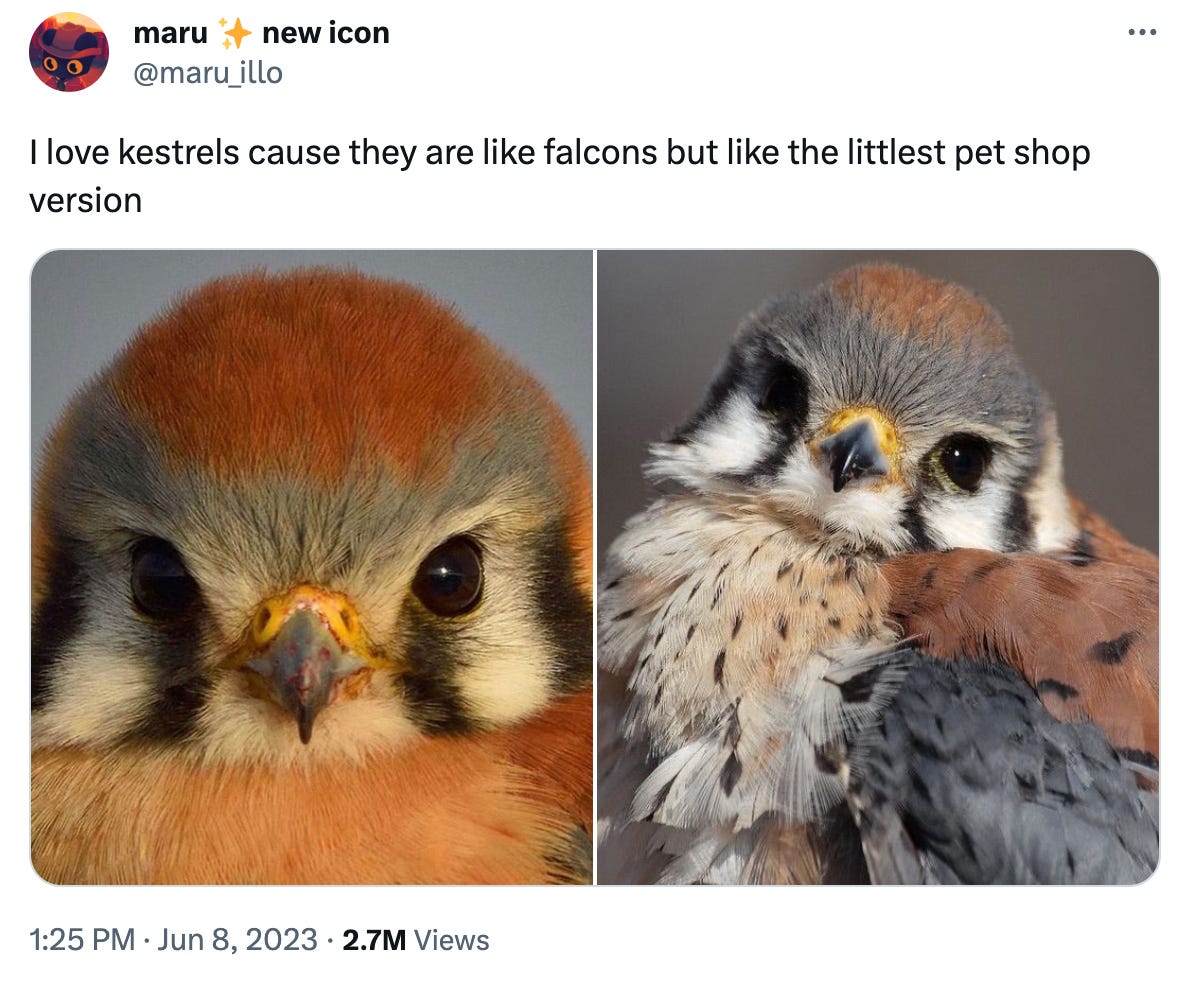Image resolution: width=1188 pixels, height=990 pixels.
Task: Click the tweet text about kestrels
Action: click(x=560, y=176)
